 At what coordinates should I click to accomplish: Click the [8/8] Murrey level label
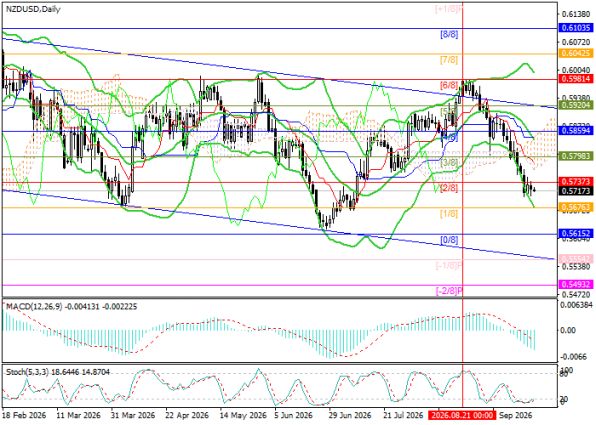point(449,35)
